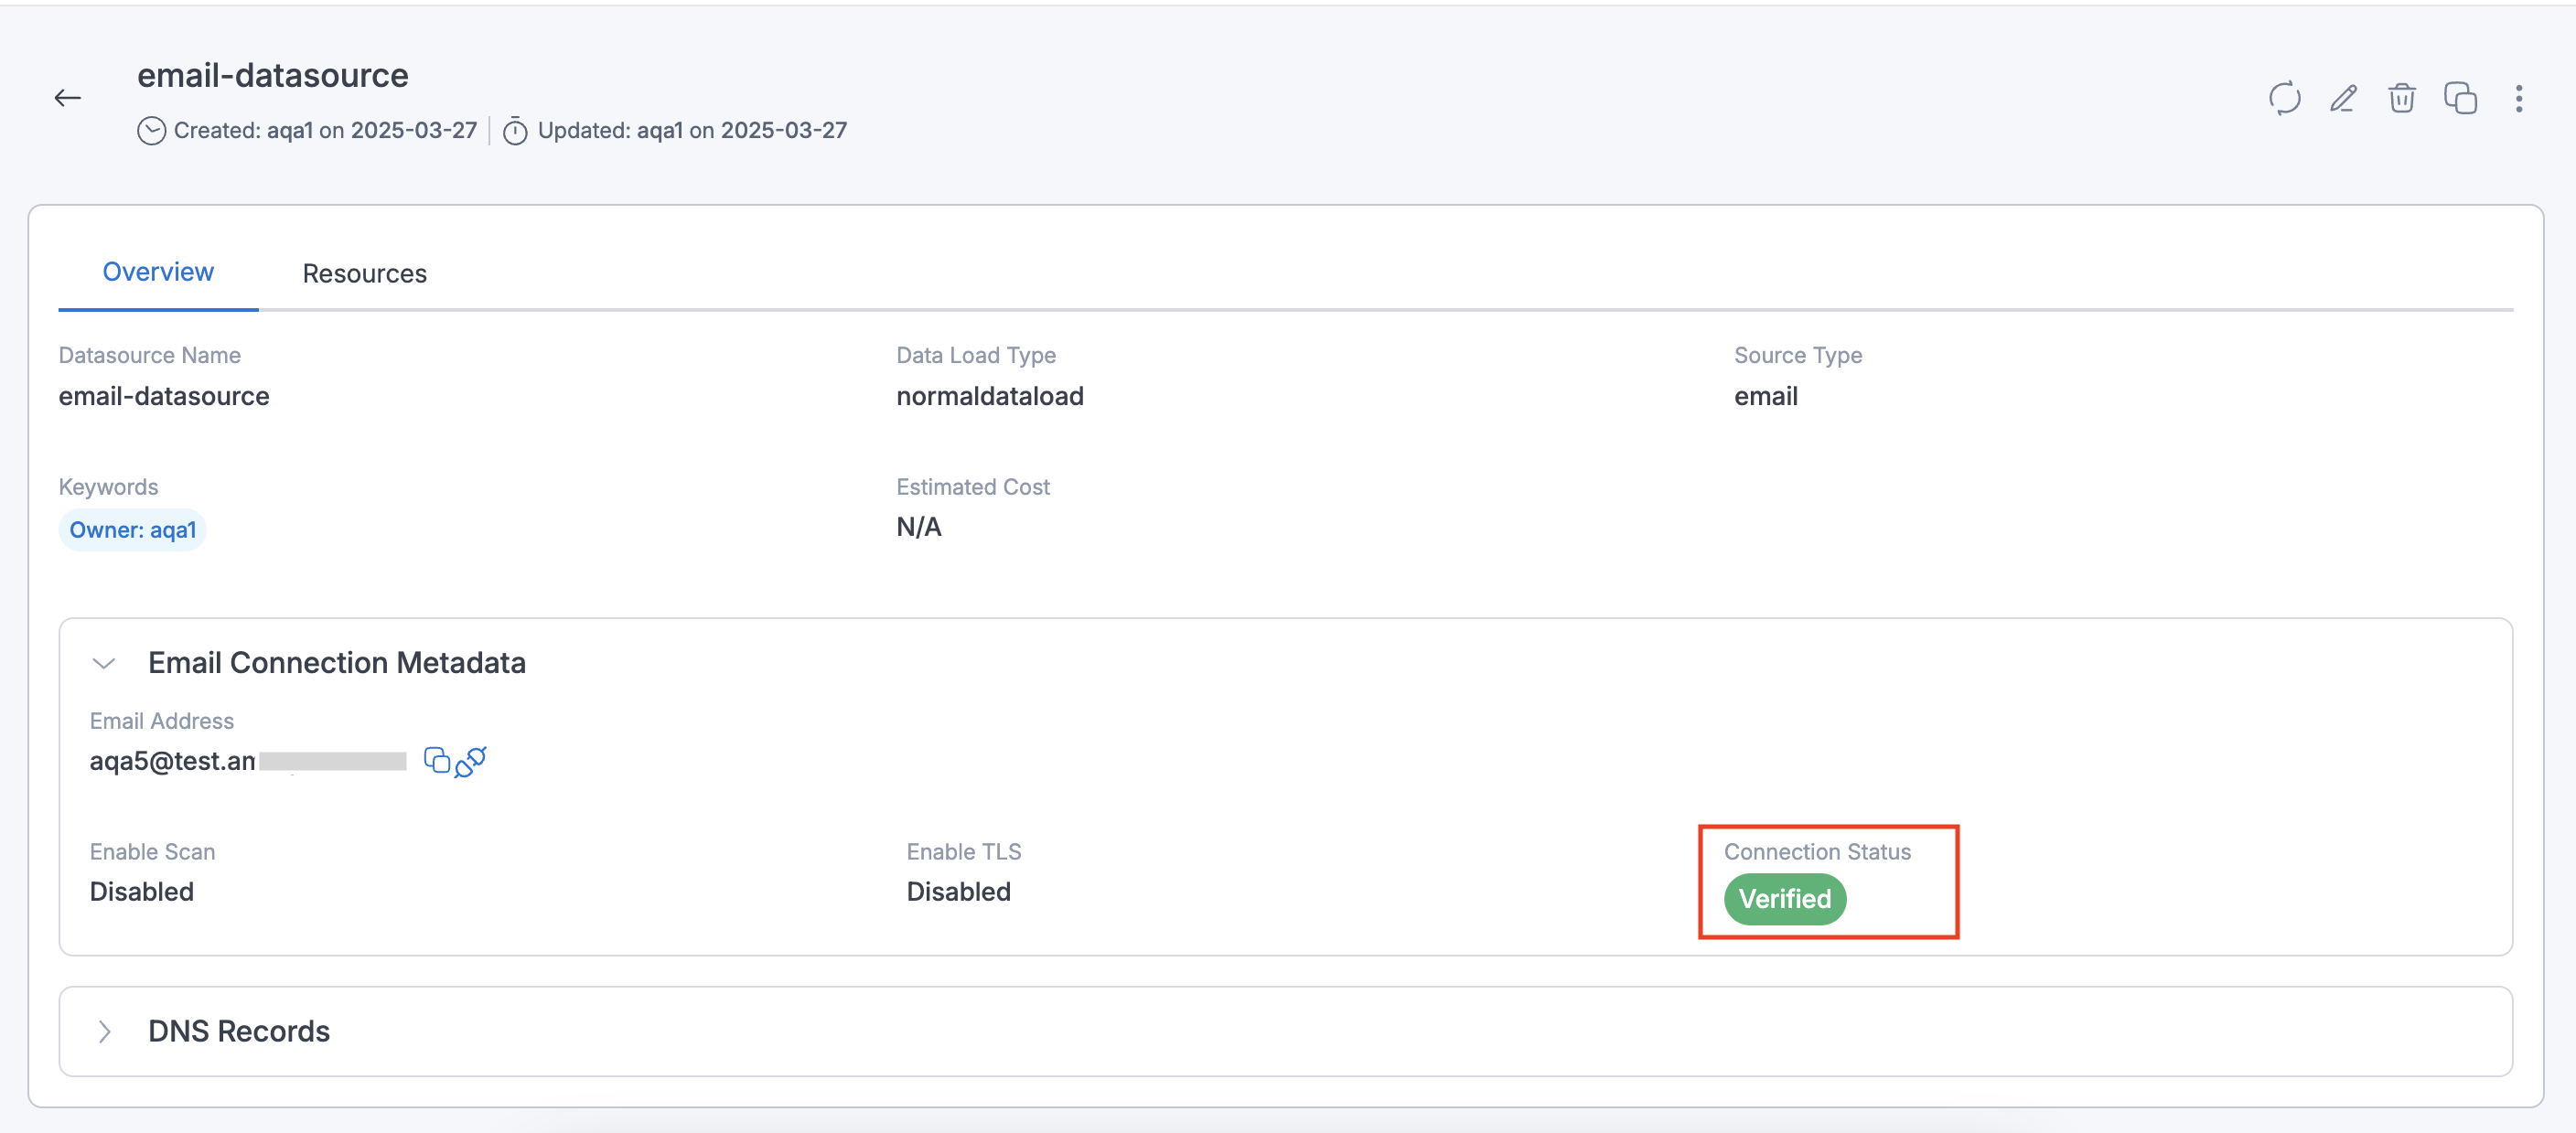Click the timer icon beside Updated date
2576x1133 pixels.
pos(515,130)
